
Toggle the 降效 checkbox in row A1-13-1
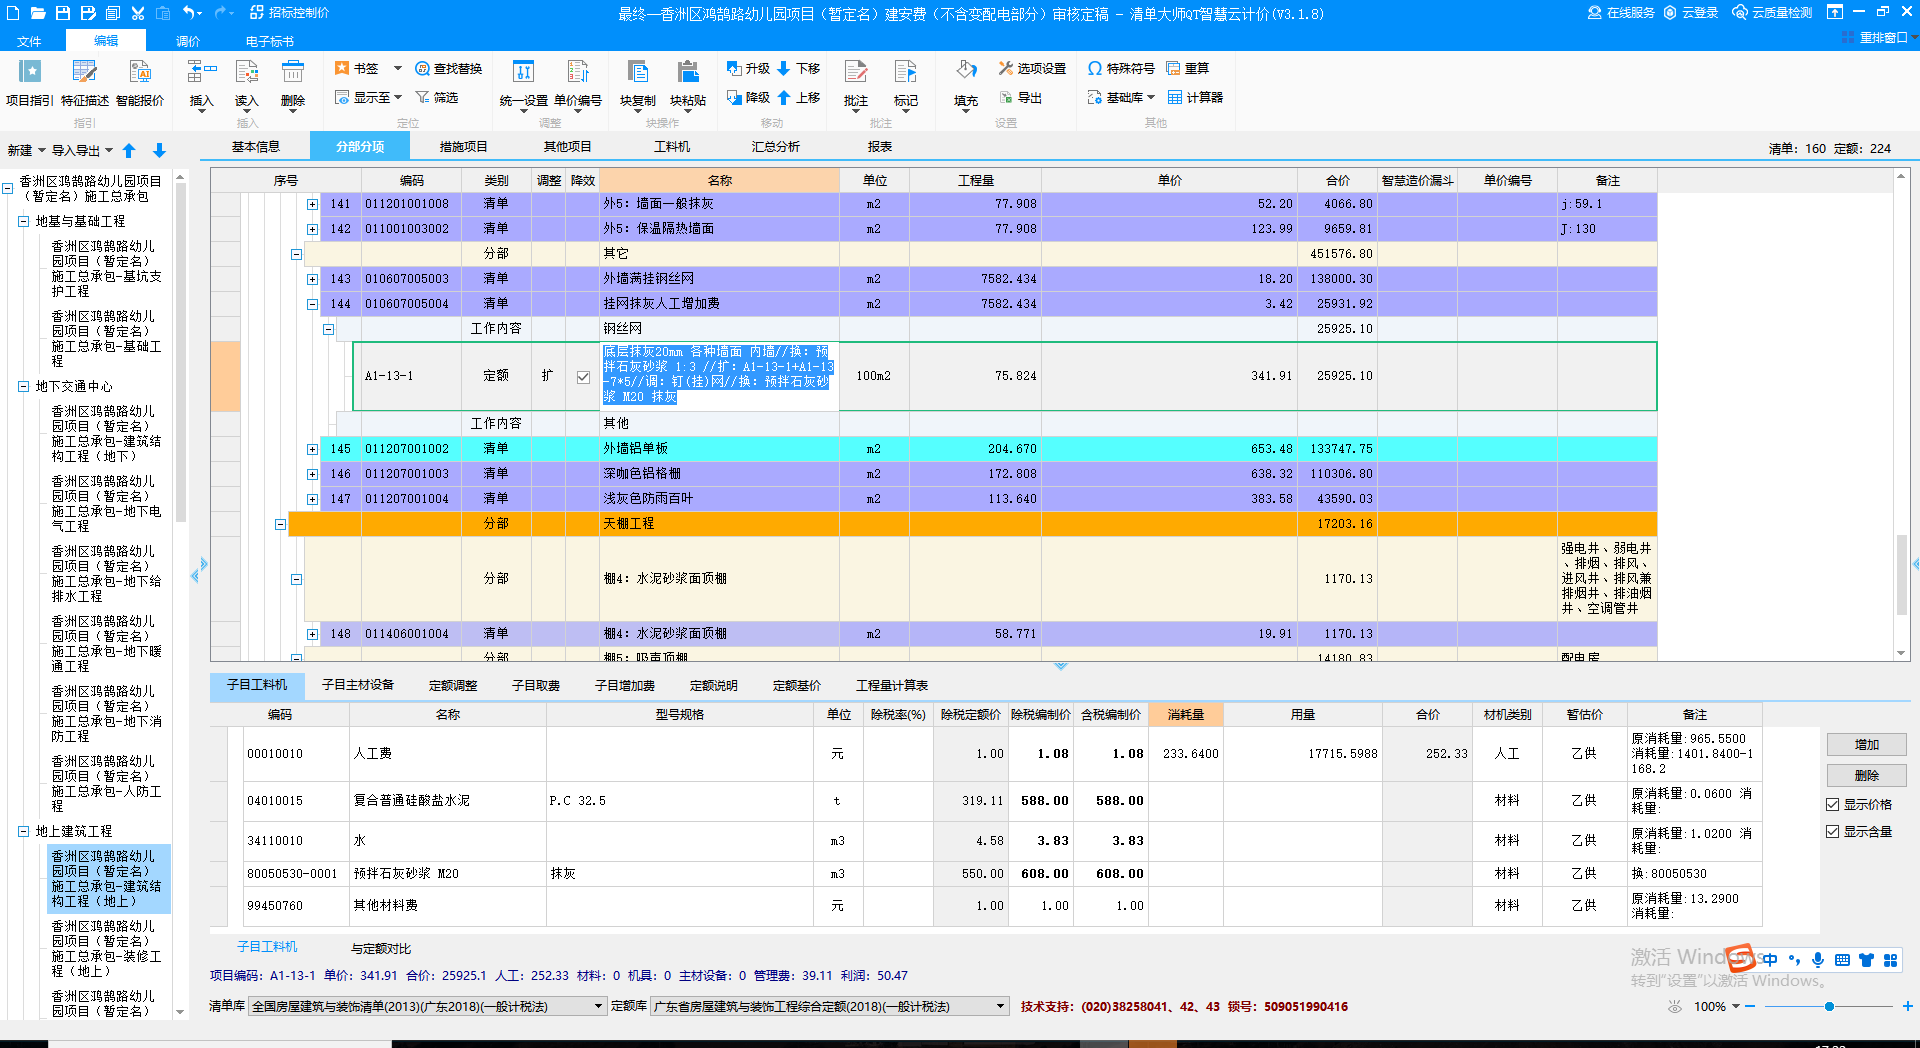click(x=583, y=377)
